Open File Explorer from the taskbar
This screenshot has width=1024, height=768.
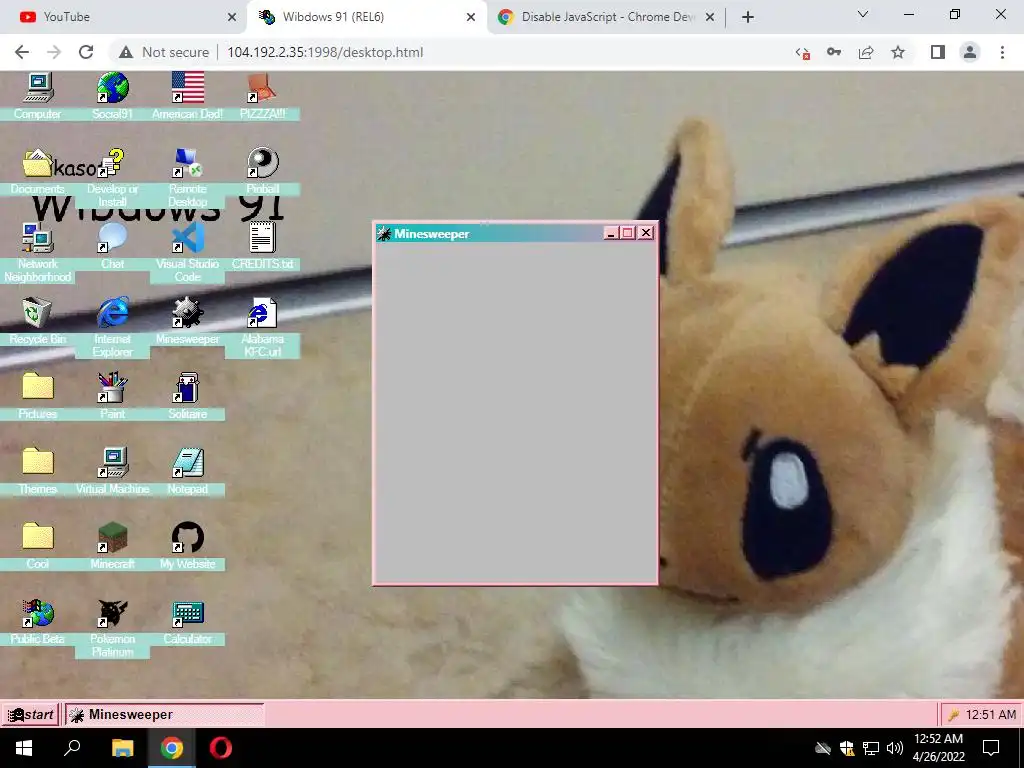pos(122,748)
